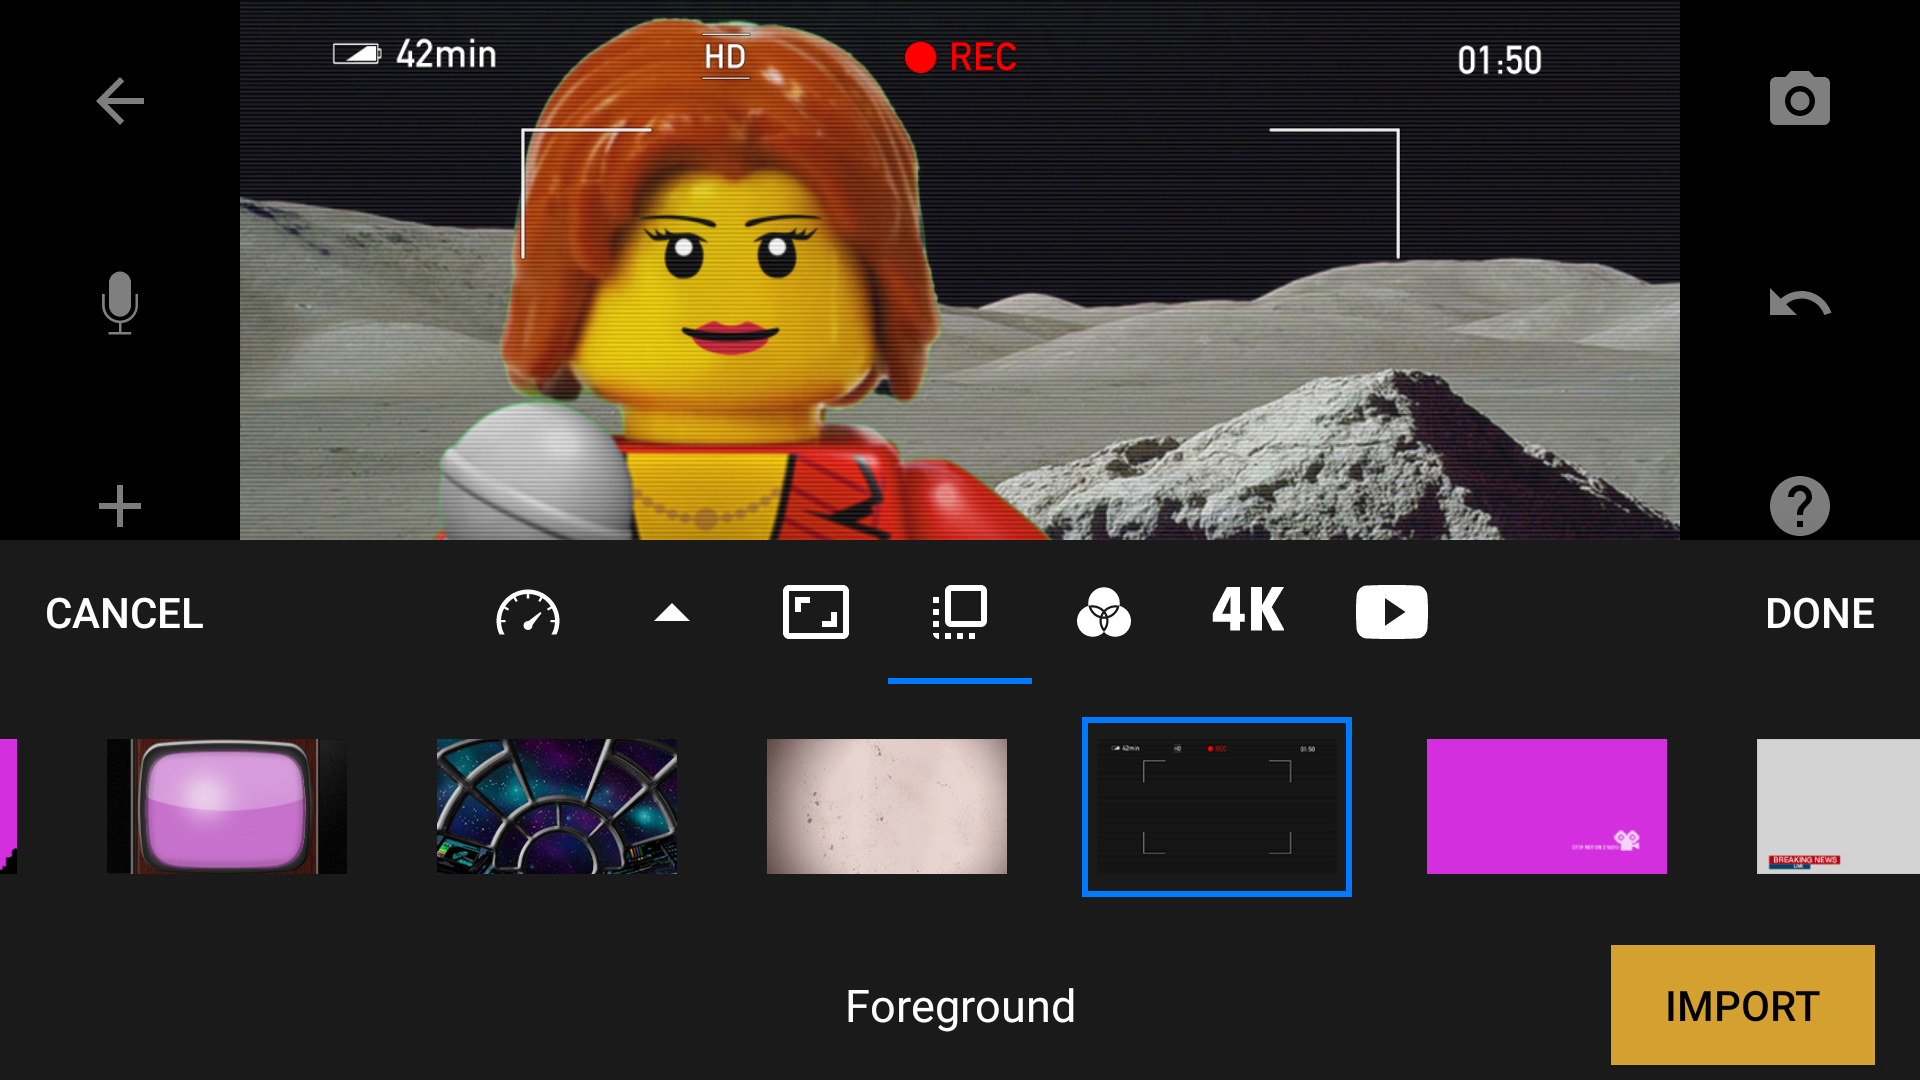Viewport: 1920px width, 1080px height.
Task: Open the help question mark
Action: pyautogui.click(x=1798, y=505)
